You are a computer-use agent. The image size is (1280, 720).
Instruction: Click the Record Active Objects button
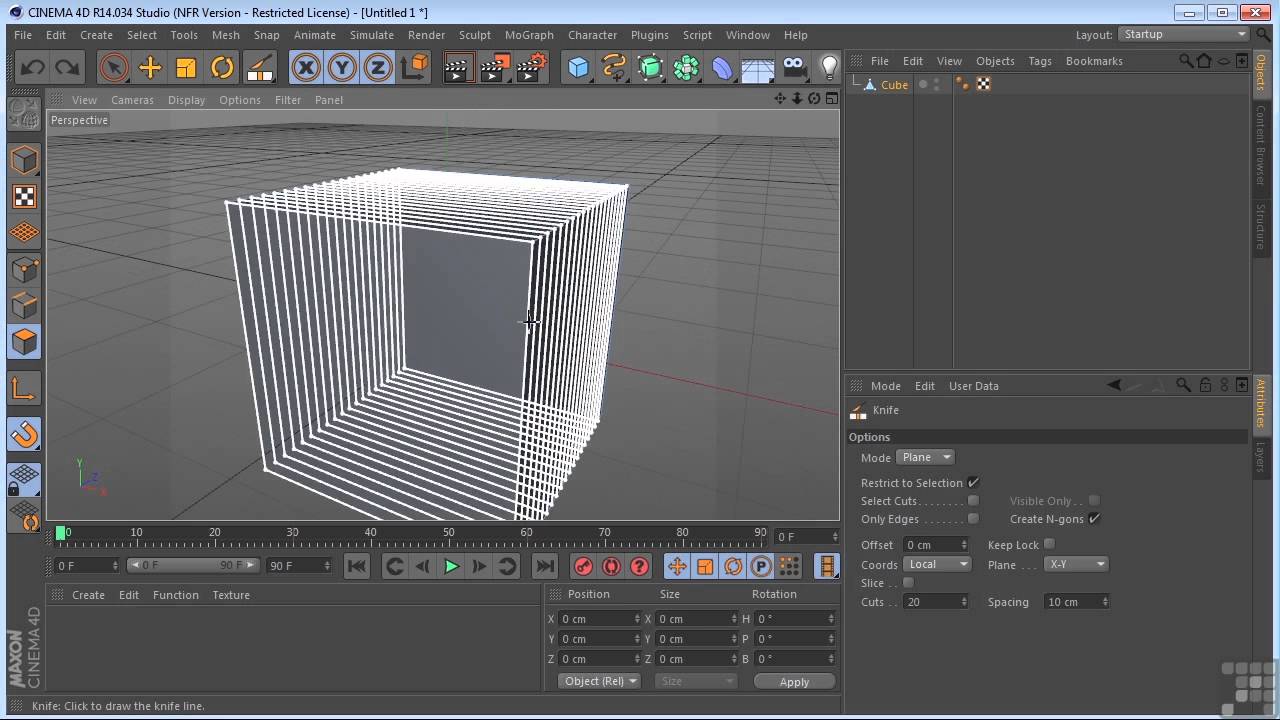[x=583, y=567]
